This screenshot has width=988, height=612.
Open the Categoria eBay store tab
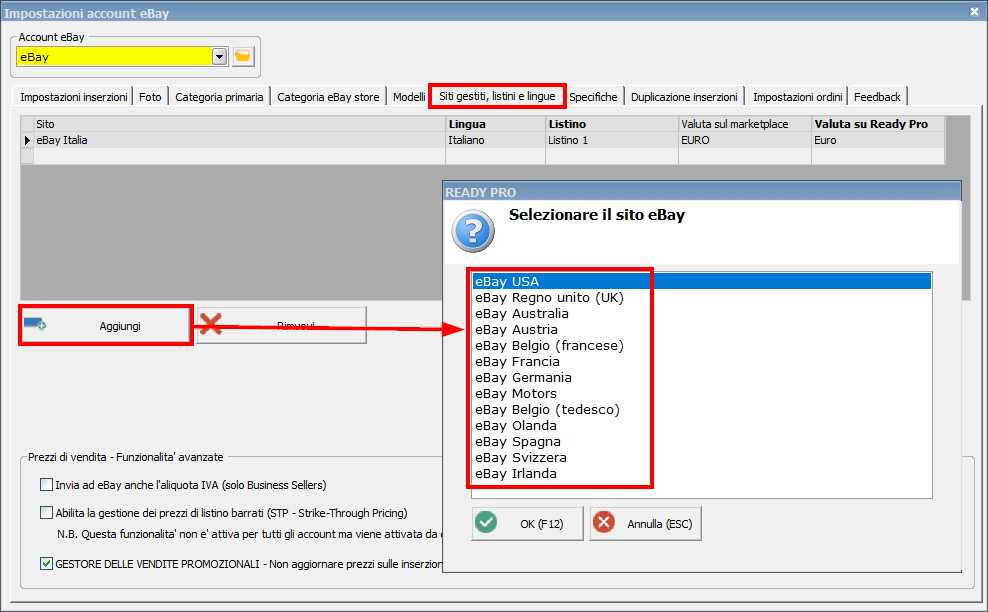pyautogui.click(x=328, y=97)
